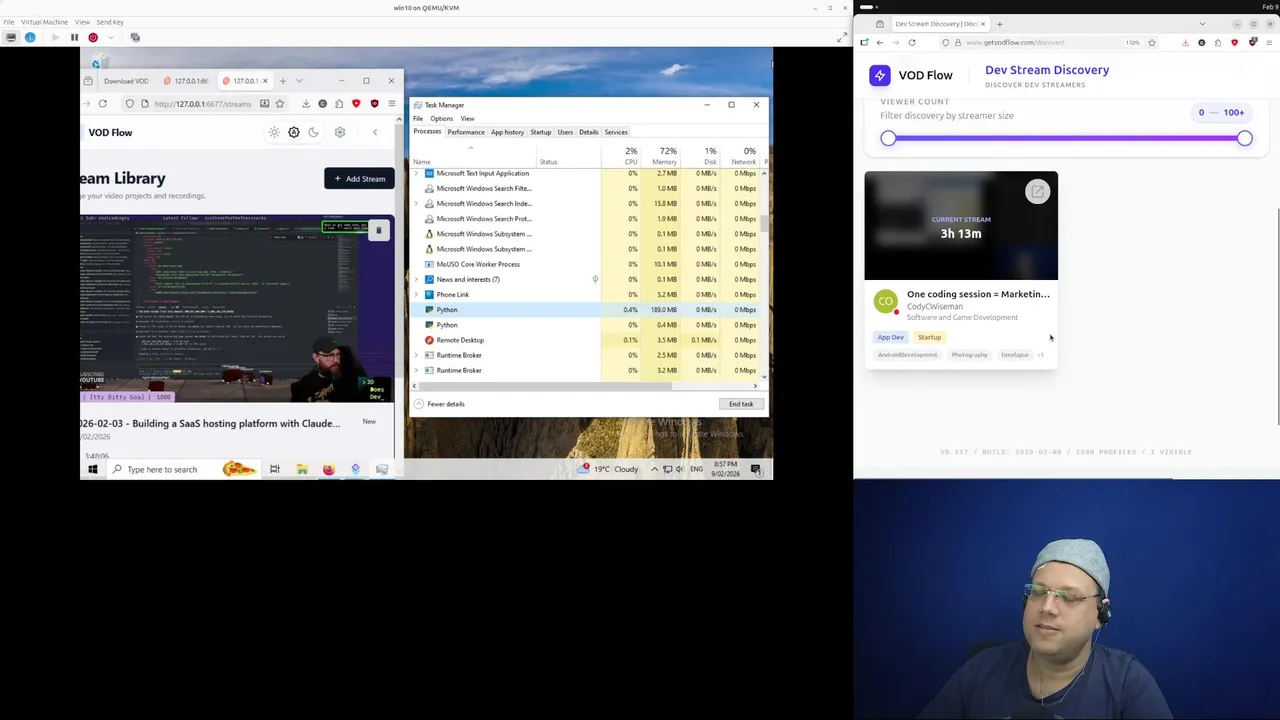Expand the Microsoft Windows Search Indexer row
The width and height of the screenshot is (1280, 720).
pyautogui.click(x=417, y=203)
